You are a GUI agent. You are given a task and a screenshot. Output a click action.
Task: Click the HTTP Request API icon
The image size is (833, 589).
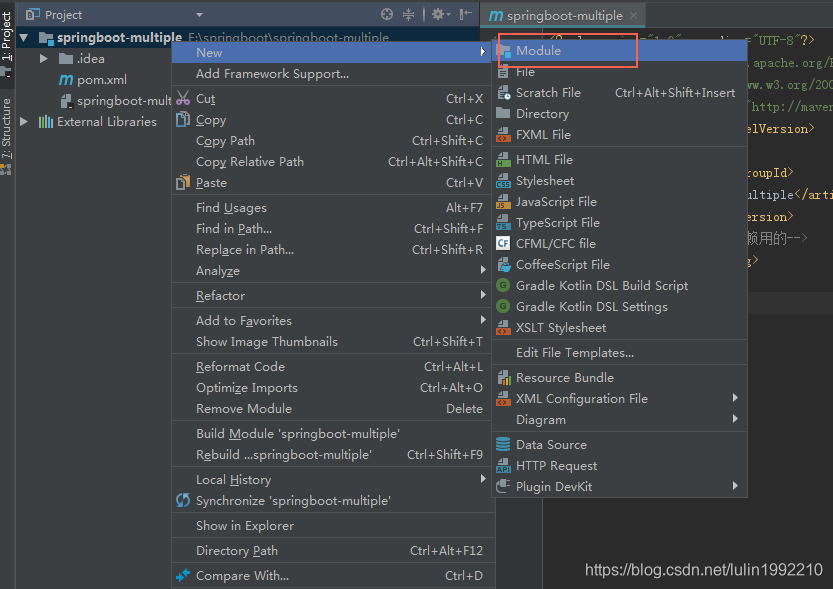pyautogui.click(x=503, y=466)
